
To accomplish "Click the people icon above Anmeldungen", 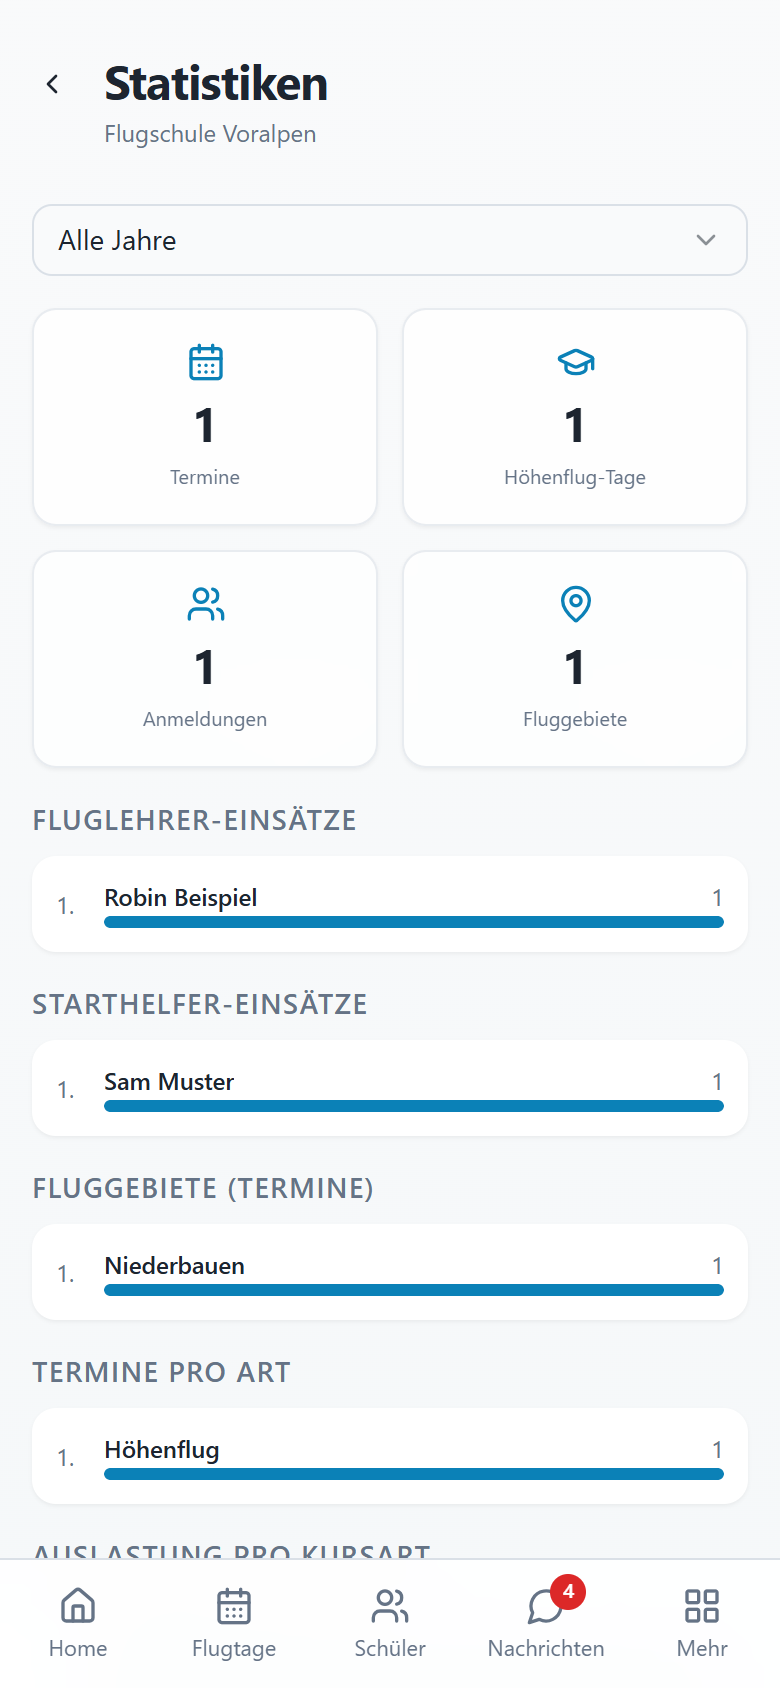I will point(205,604).
